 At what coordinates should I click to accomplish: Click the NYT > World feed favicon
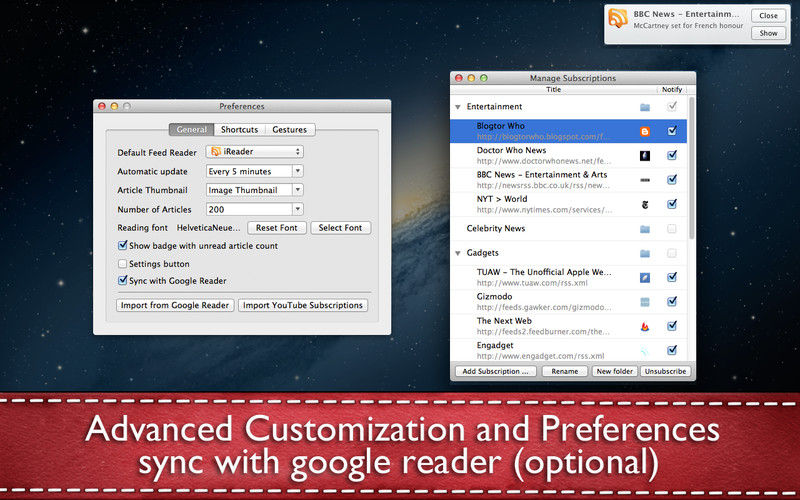click(x=645, y=205)
